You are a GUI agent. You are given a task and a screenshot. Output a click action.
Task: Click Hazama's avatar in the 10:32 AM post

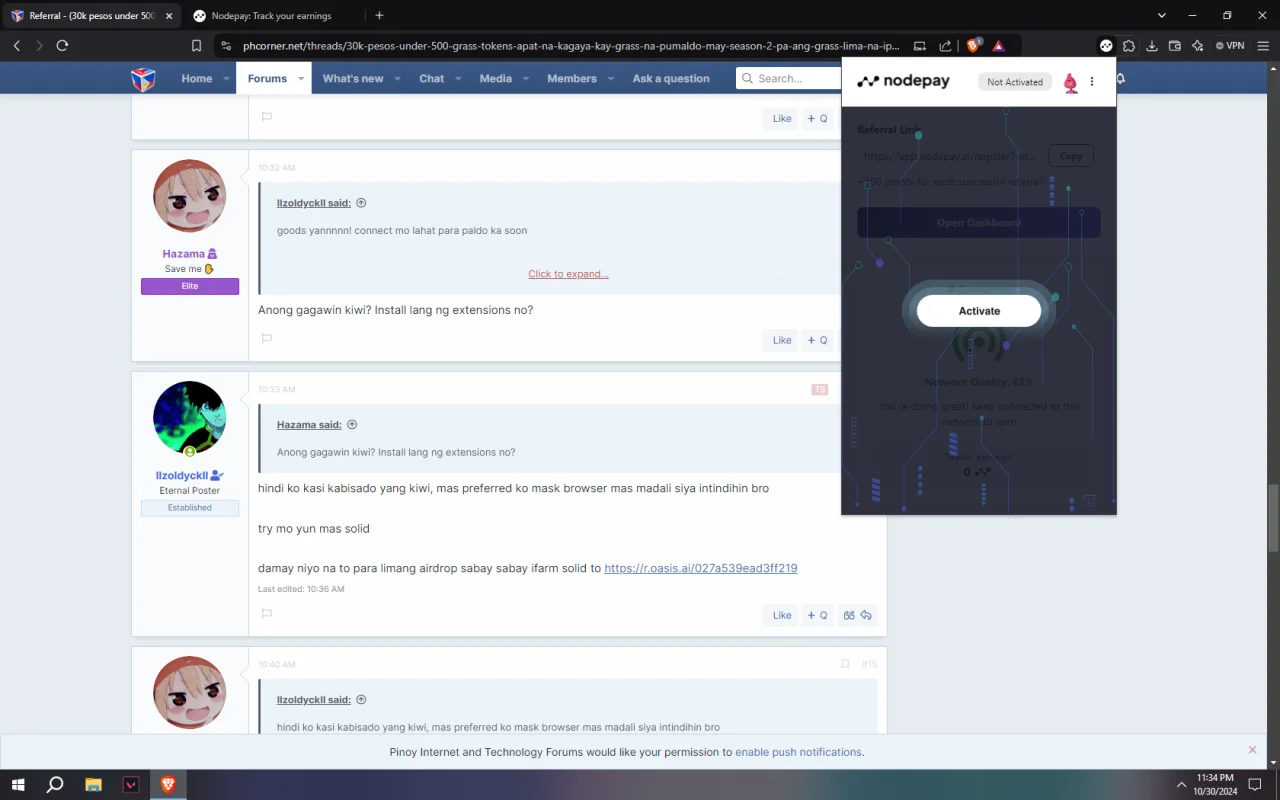click(x=190, y=196)
